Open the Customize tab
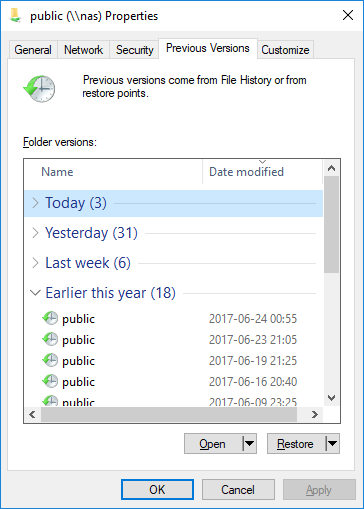 285,50
